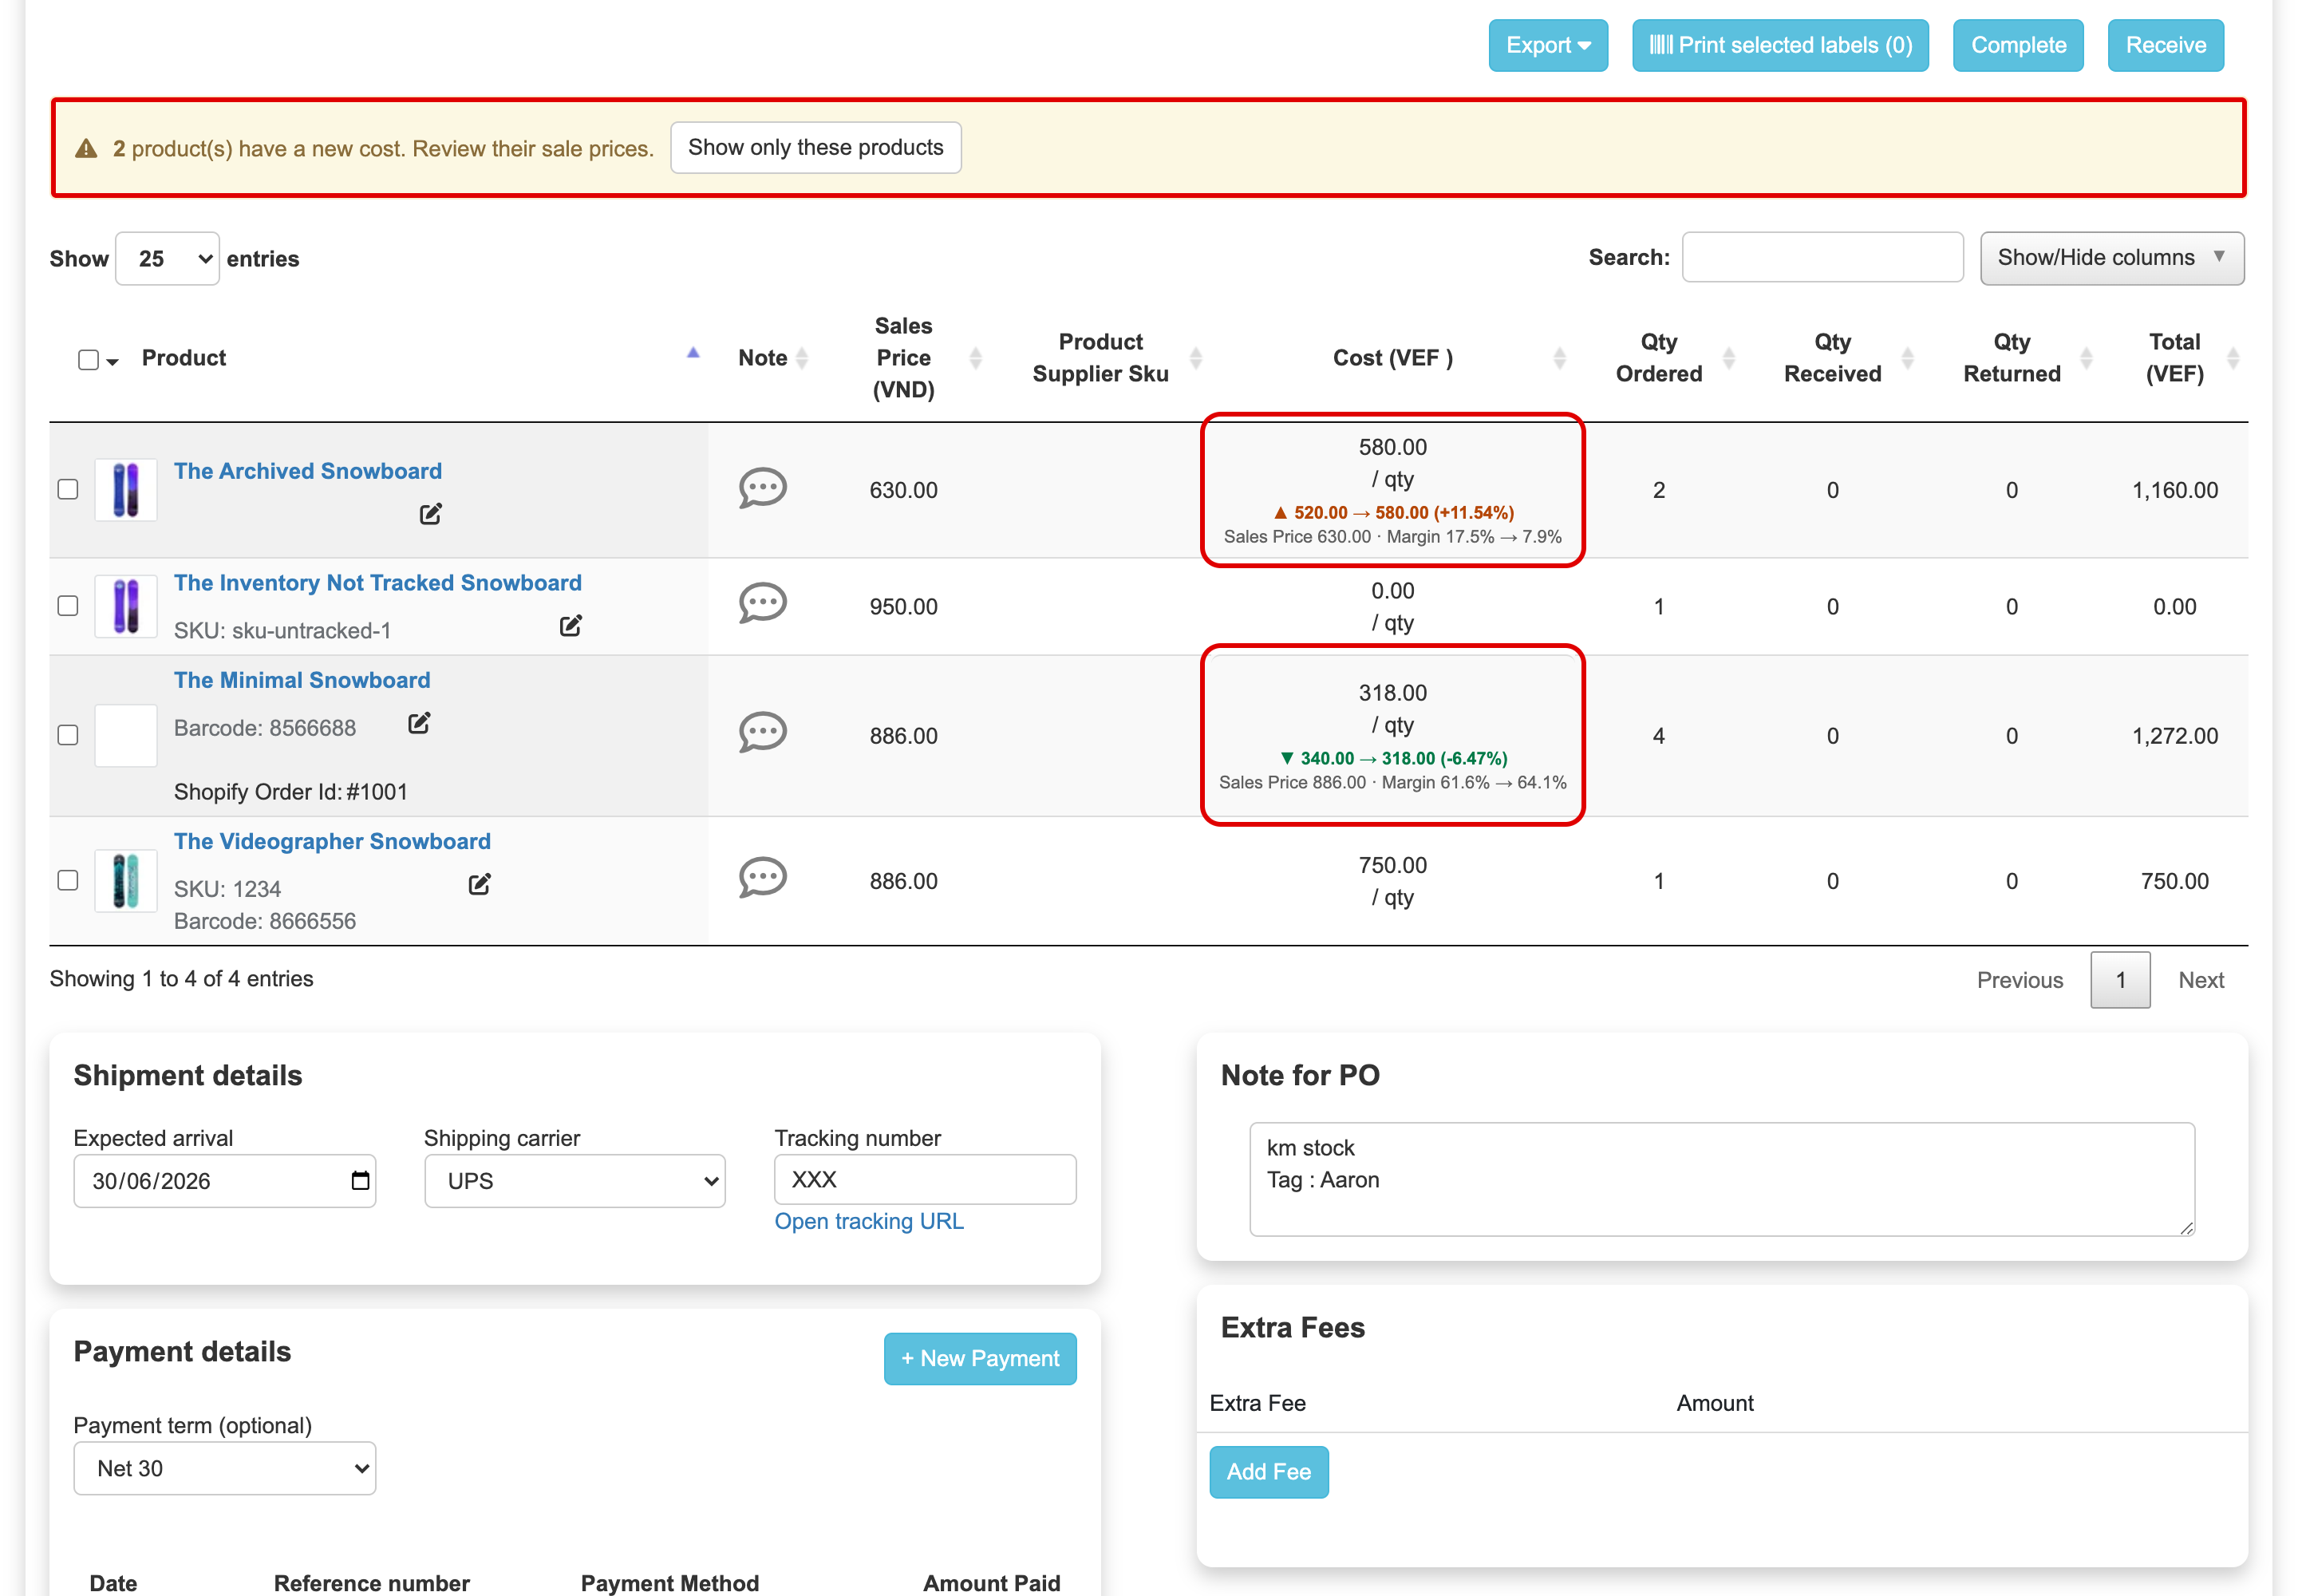Sort by Qty Received column
Image resolution: width=2298 pixels, height=1596 pixels.
coord(1907,357)
